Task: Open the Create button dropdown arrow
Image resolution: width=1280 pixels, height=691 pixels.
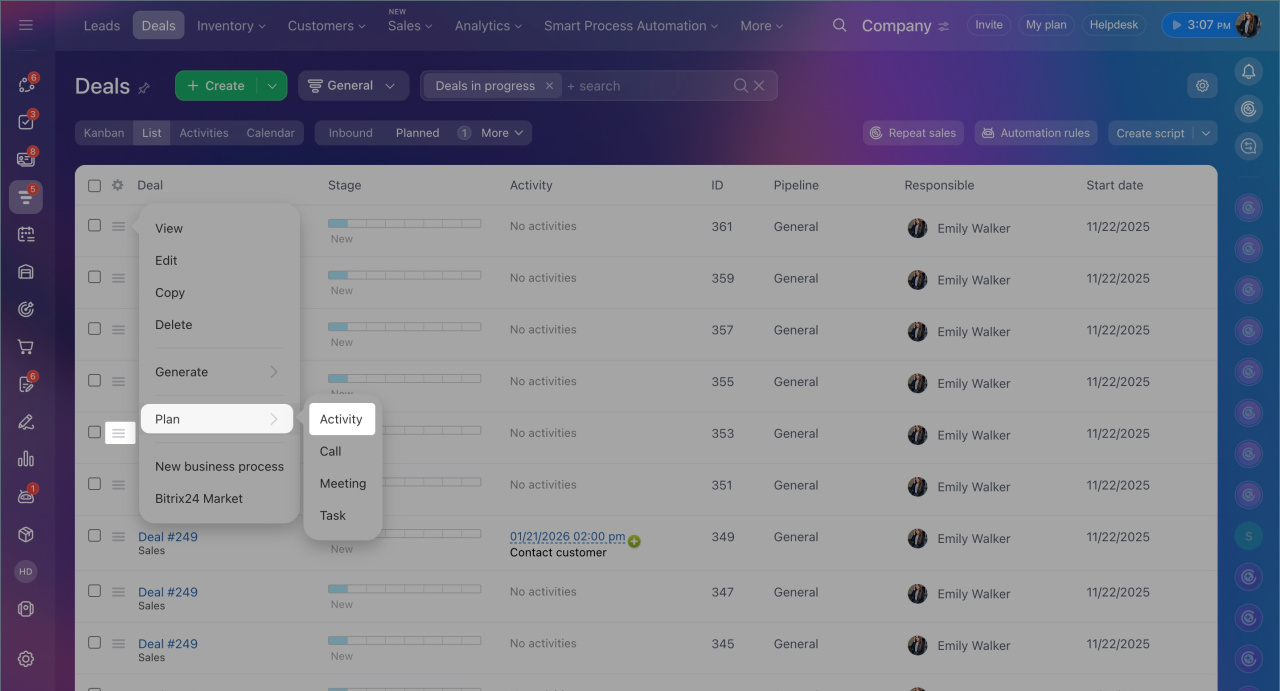Action: pyautogui.click(x=272, y=86)
